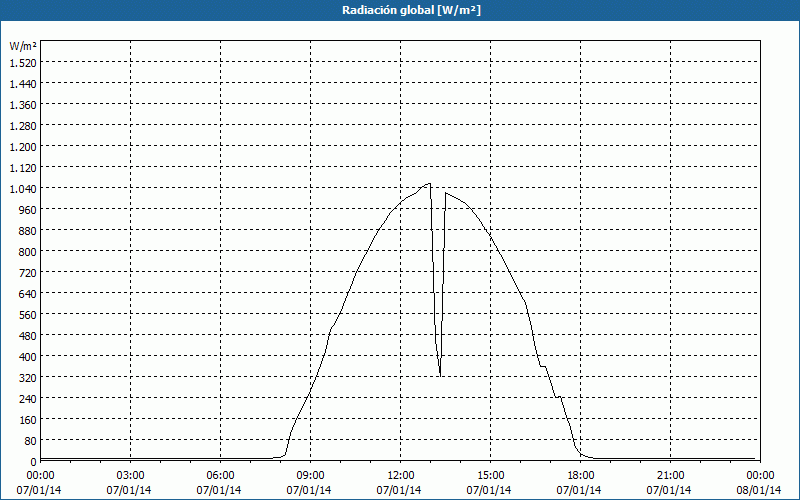
Task: Select the 1.040 y-axis value
Action: point(23,189)
